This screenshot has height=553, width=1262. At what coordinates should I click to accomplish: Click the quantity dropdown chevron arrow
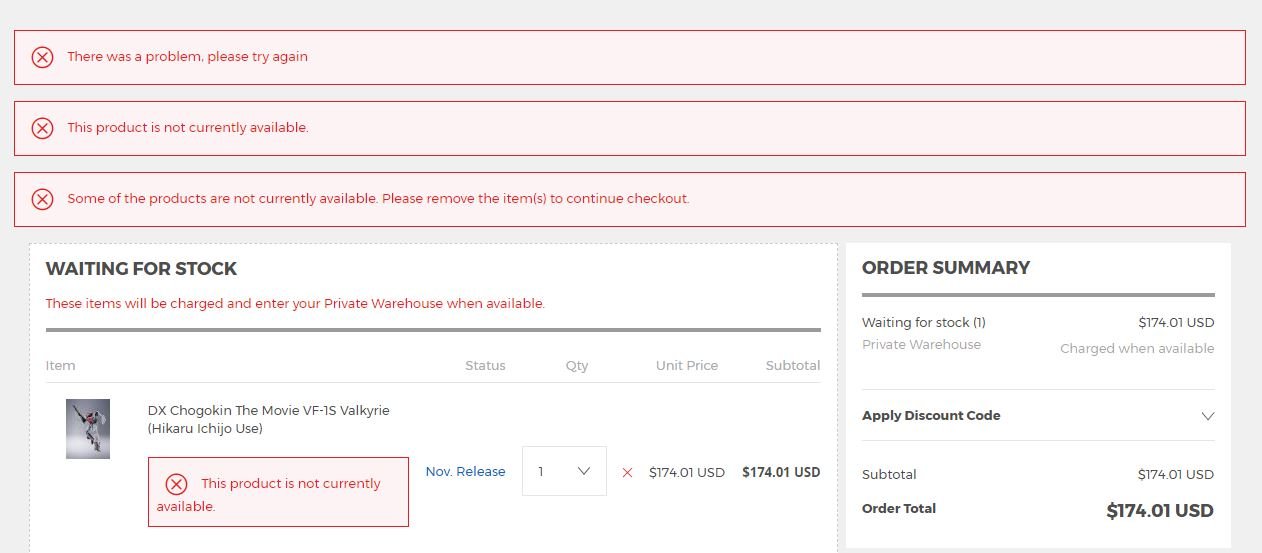click(x=584, y=471)
